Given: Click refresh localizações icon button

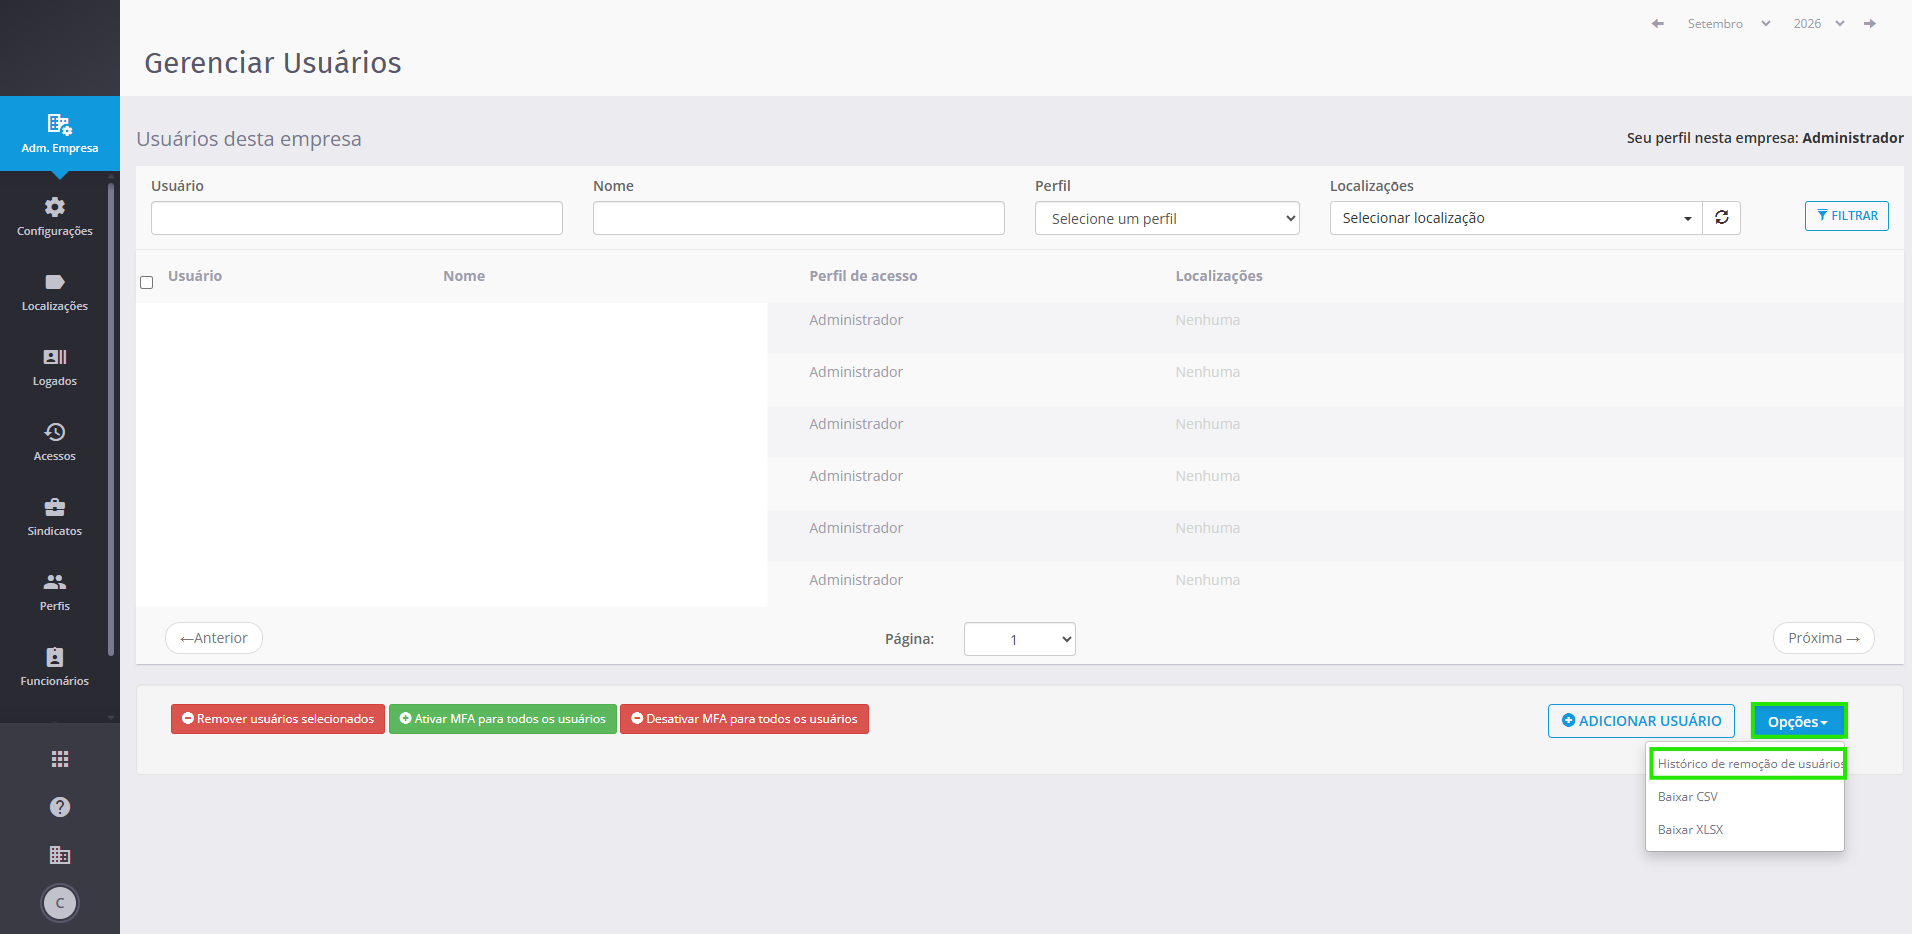Looking at the screenshot, I should [1722, 218].
